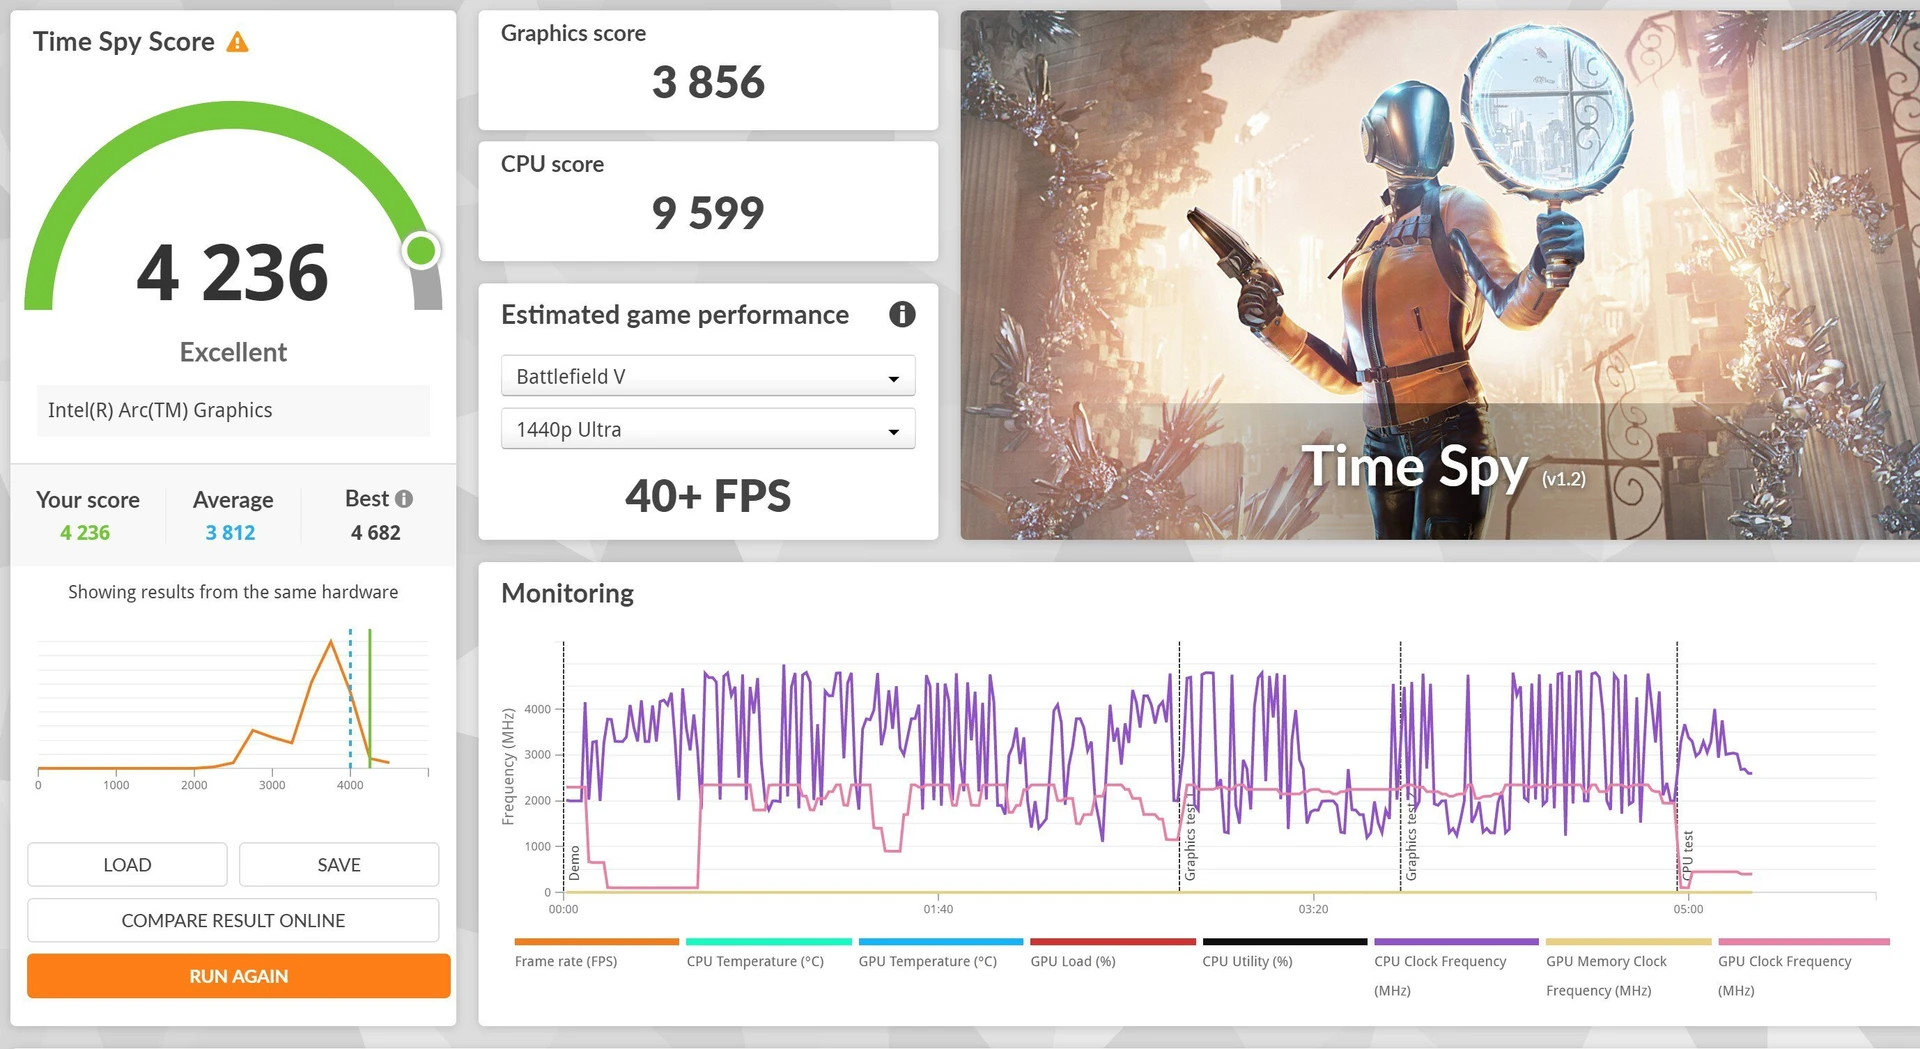Click the Excellent rating label

click(233, 352)
